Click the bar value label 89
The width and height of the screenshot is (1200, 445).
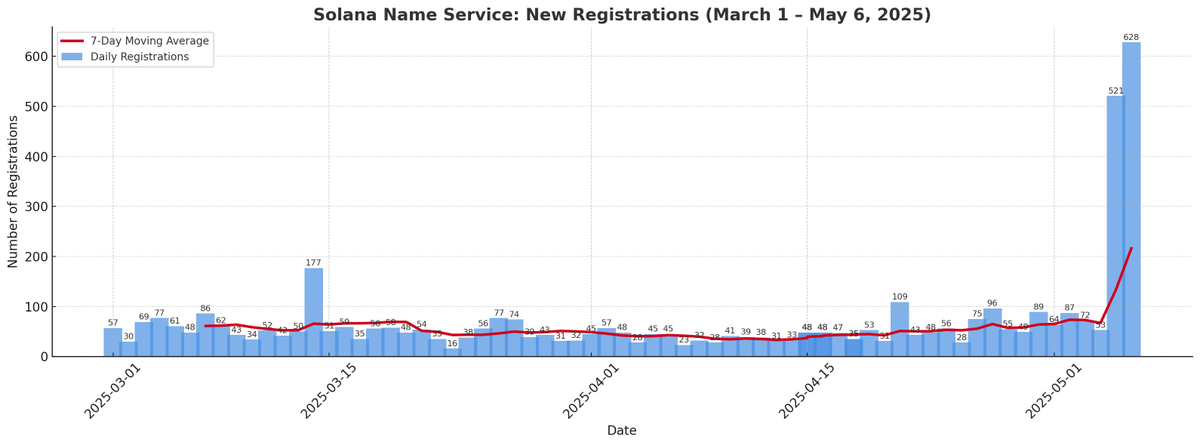click(x=1038, y=307)
